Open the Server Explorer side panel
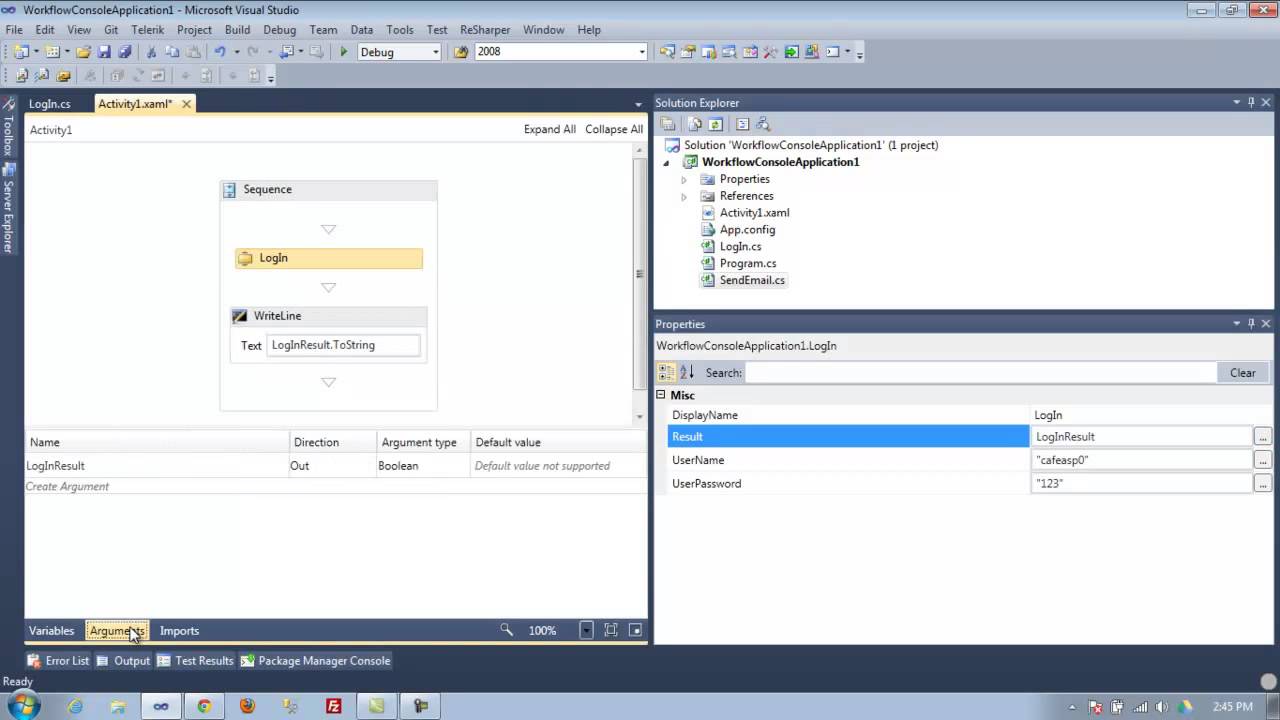The image size is (1280, 720). point(8,208)
